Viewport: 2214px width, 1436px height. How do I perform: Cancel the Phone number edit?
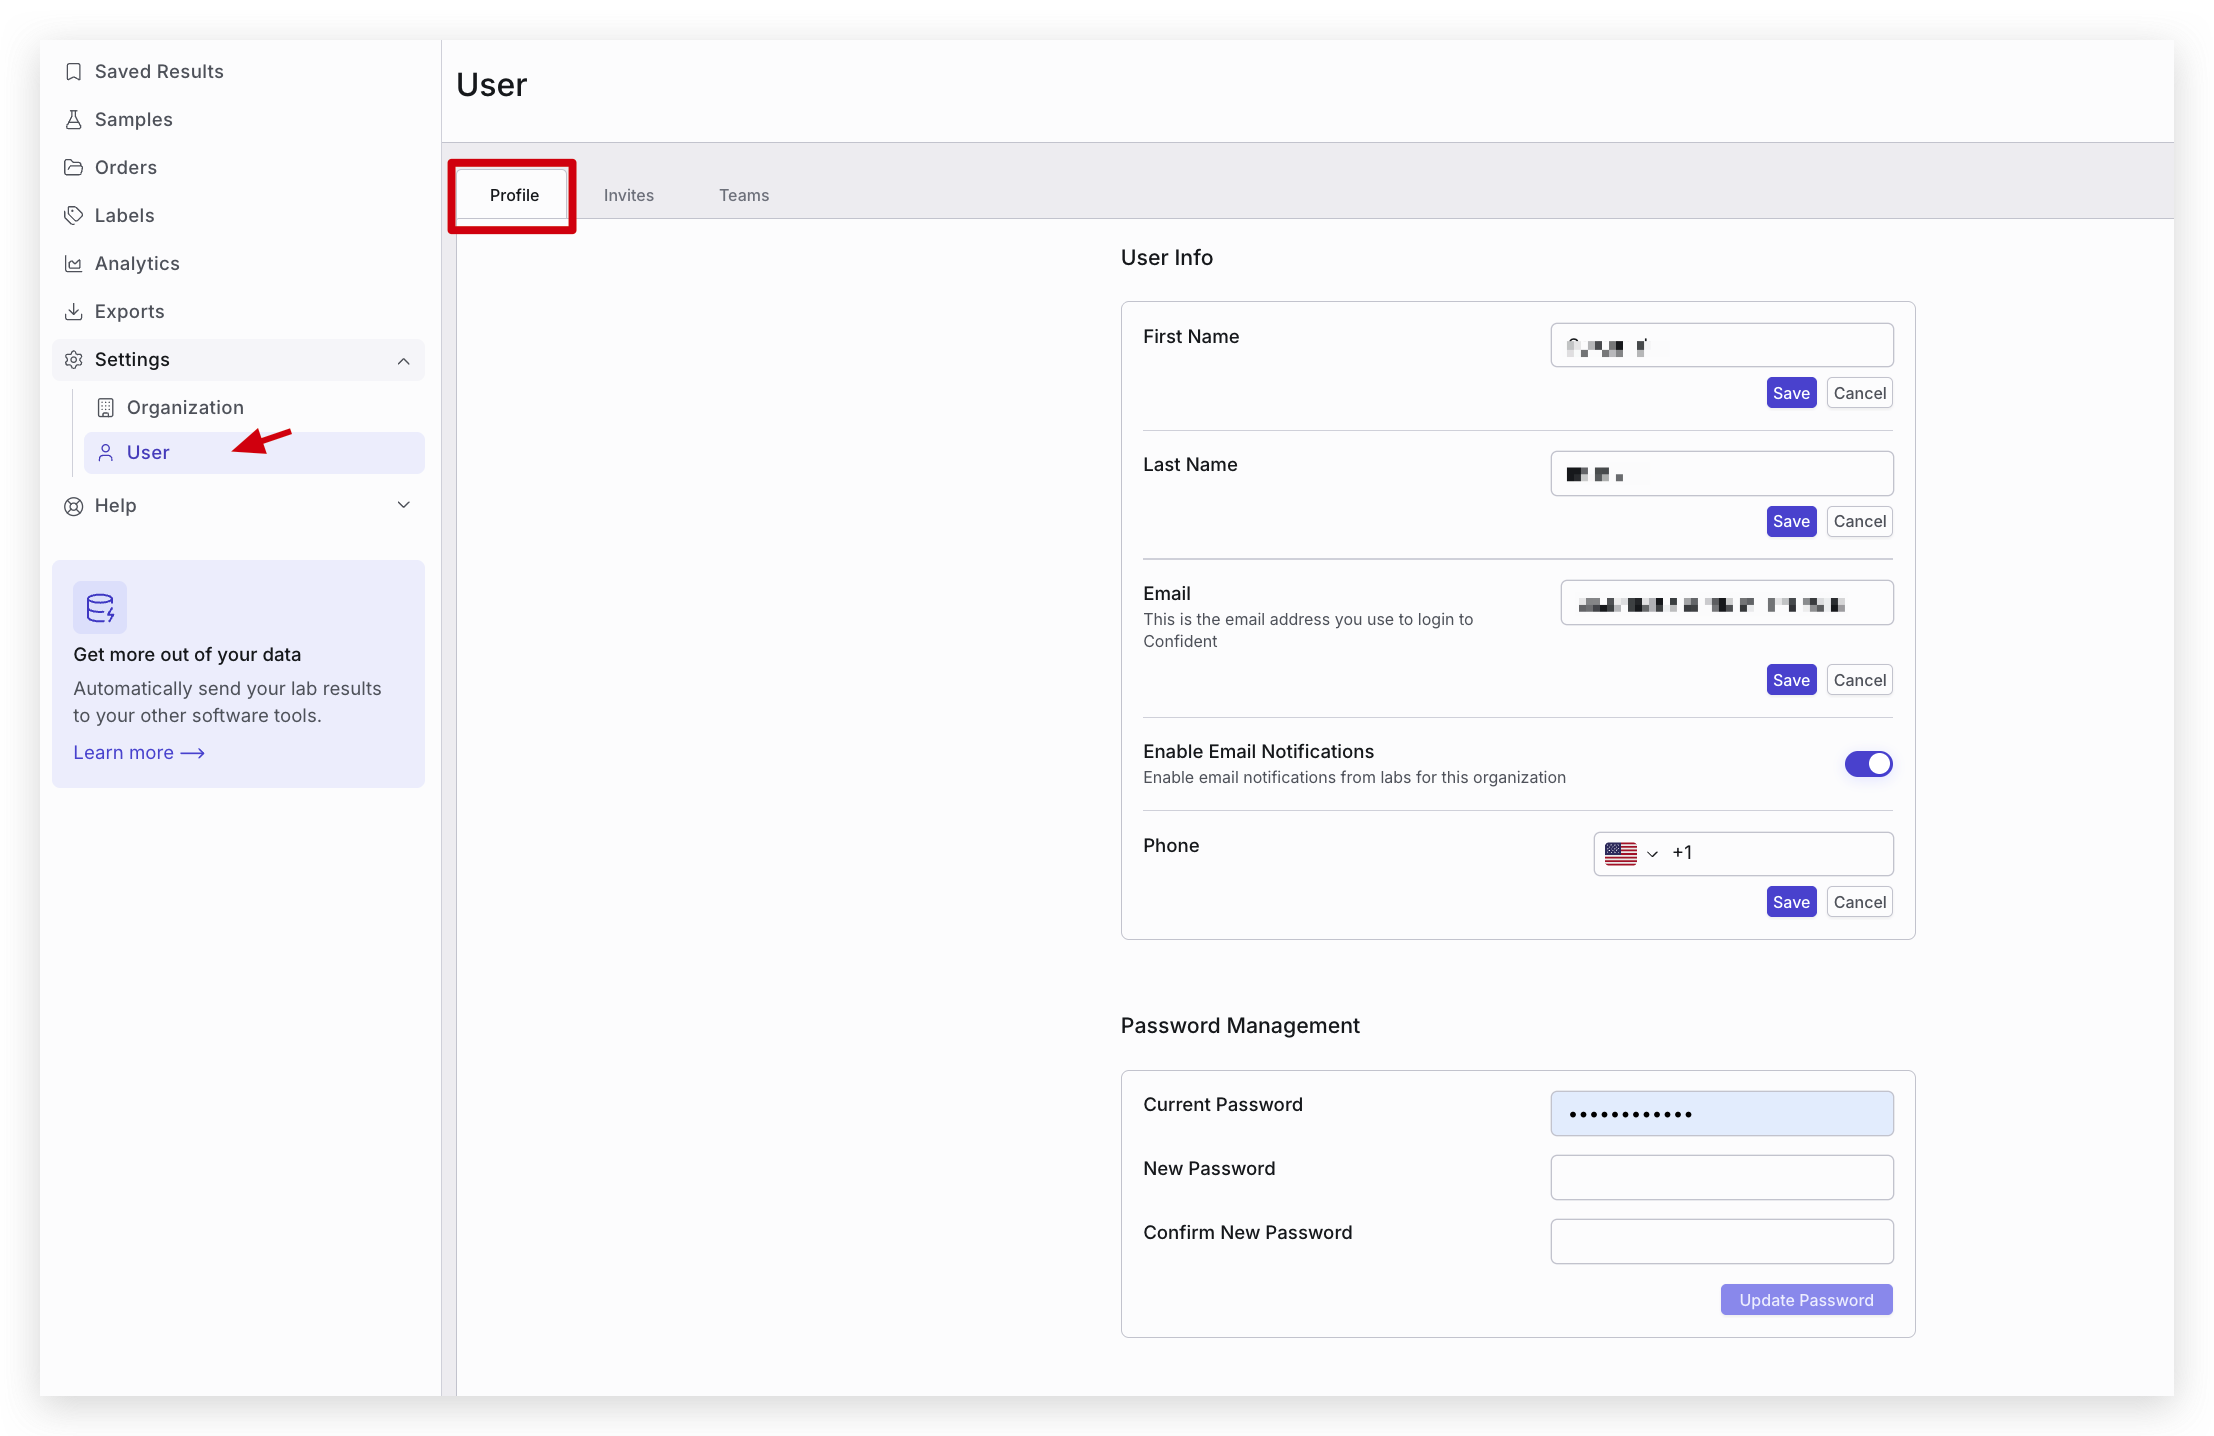pyautogui.click(x=1859, y=902)
